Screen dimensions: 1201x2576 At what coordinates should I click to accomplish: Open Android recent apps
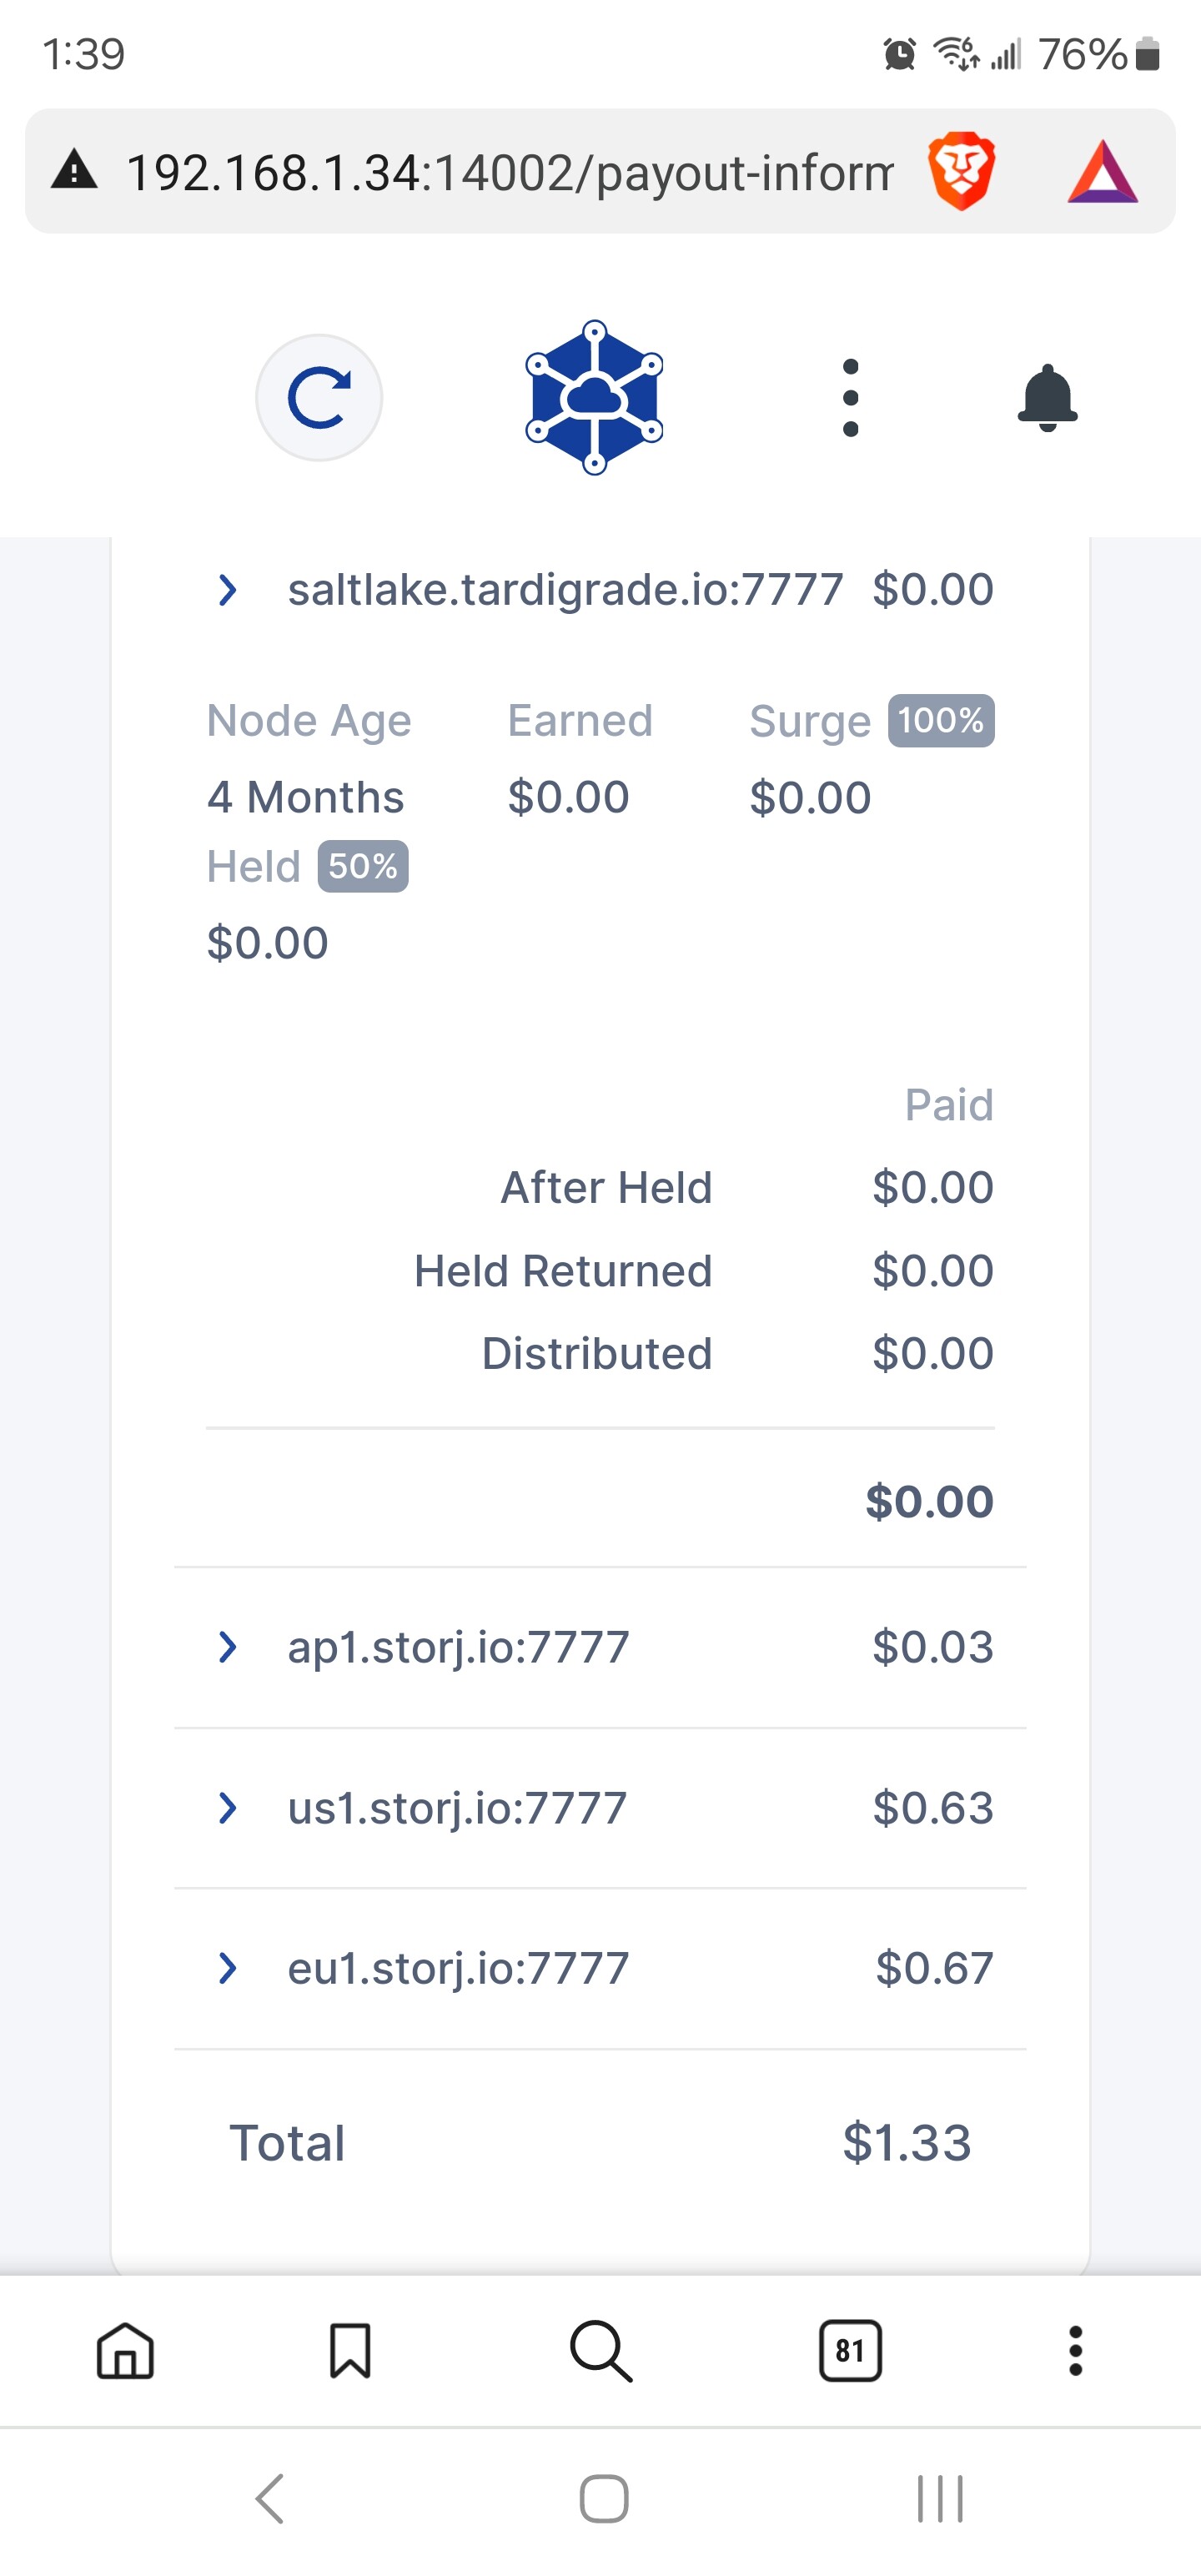point(940,2499)
